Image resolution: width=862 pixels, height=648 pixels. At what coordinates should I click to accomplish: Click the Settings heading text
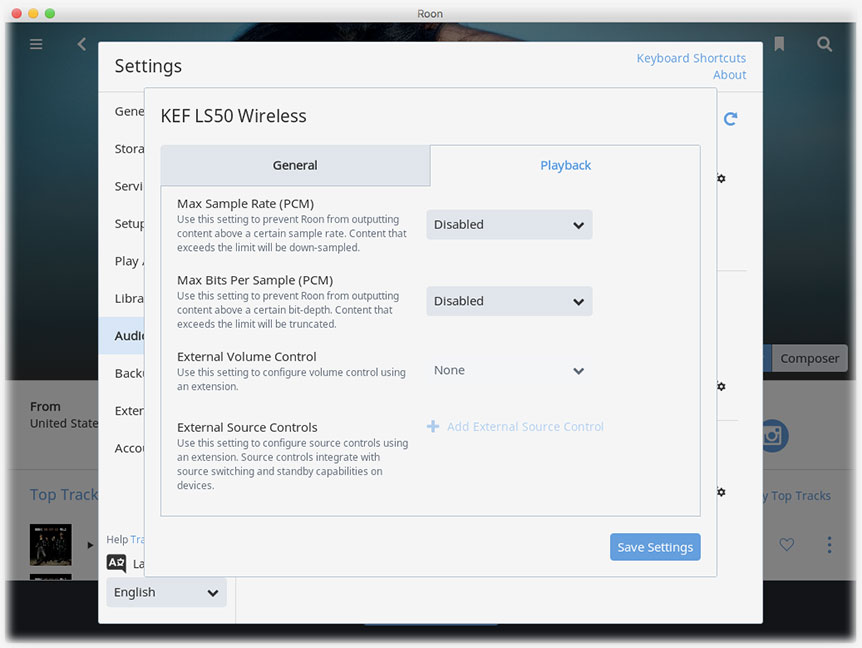click(x=148, y=66)
